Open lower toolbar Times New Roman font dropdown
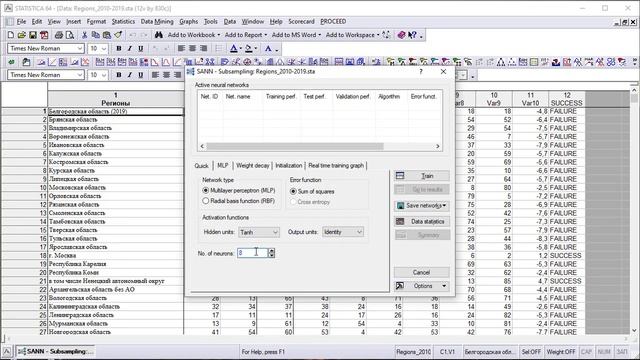The width and height of the screenshot is (640, 360). pyautogui.click(x=80, y=75)
